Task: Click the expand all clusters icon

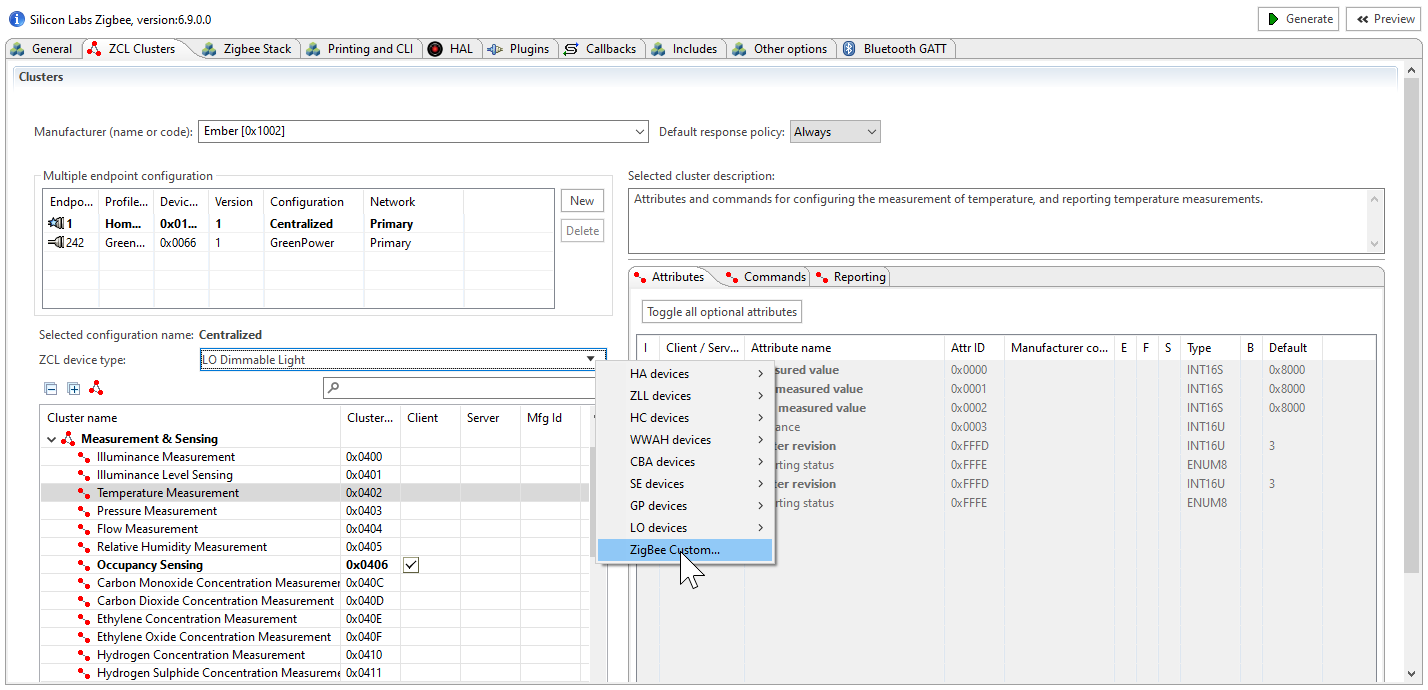Action: click(73, 388)
